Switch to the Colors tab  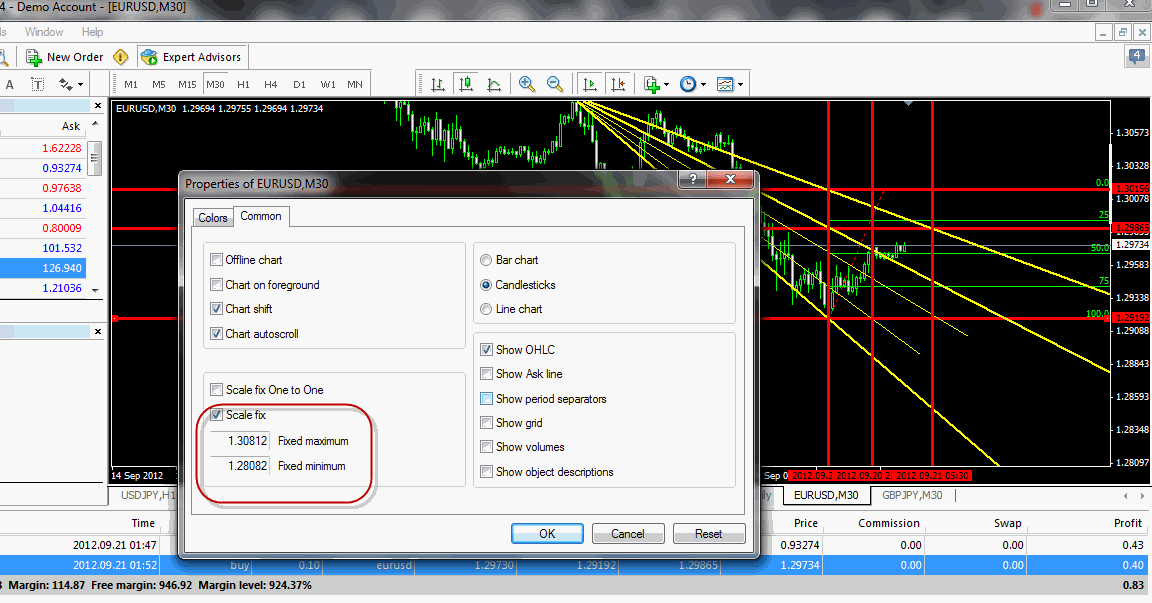tap(213, 218)
